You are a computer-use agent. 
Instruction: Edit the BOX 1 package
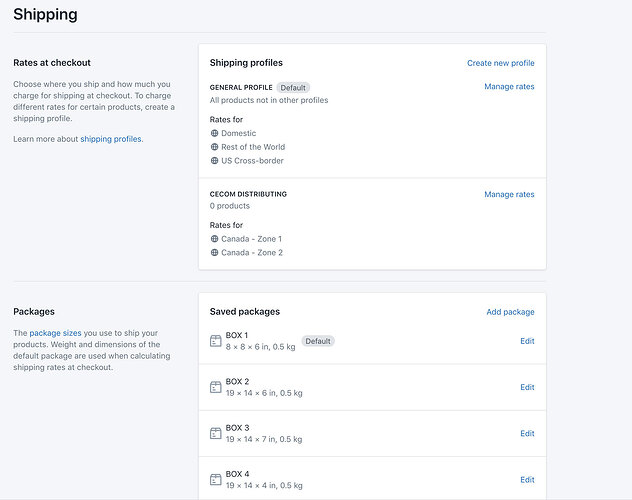[527, 341]
